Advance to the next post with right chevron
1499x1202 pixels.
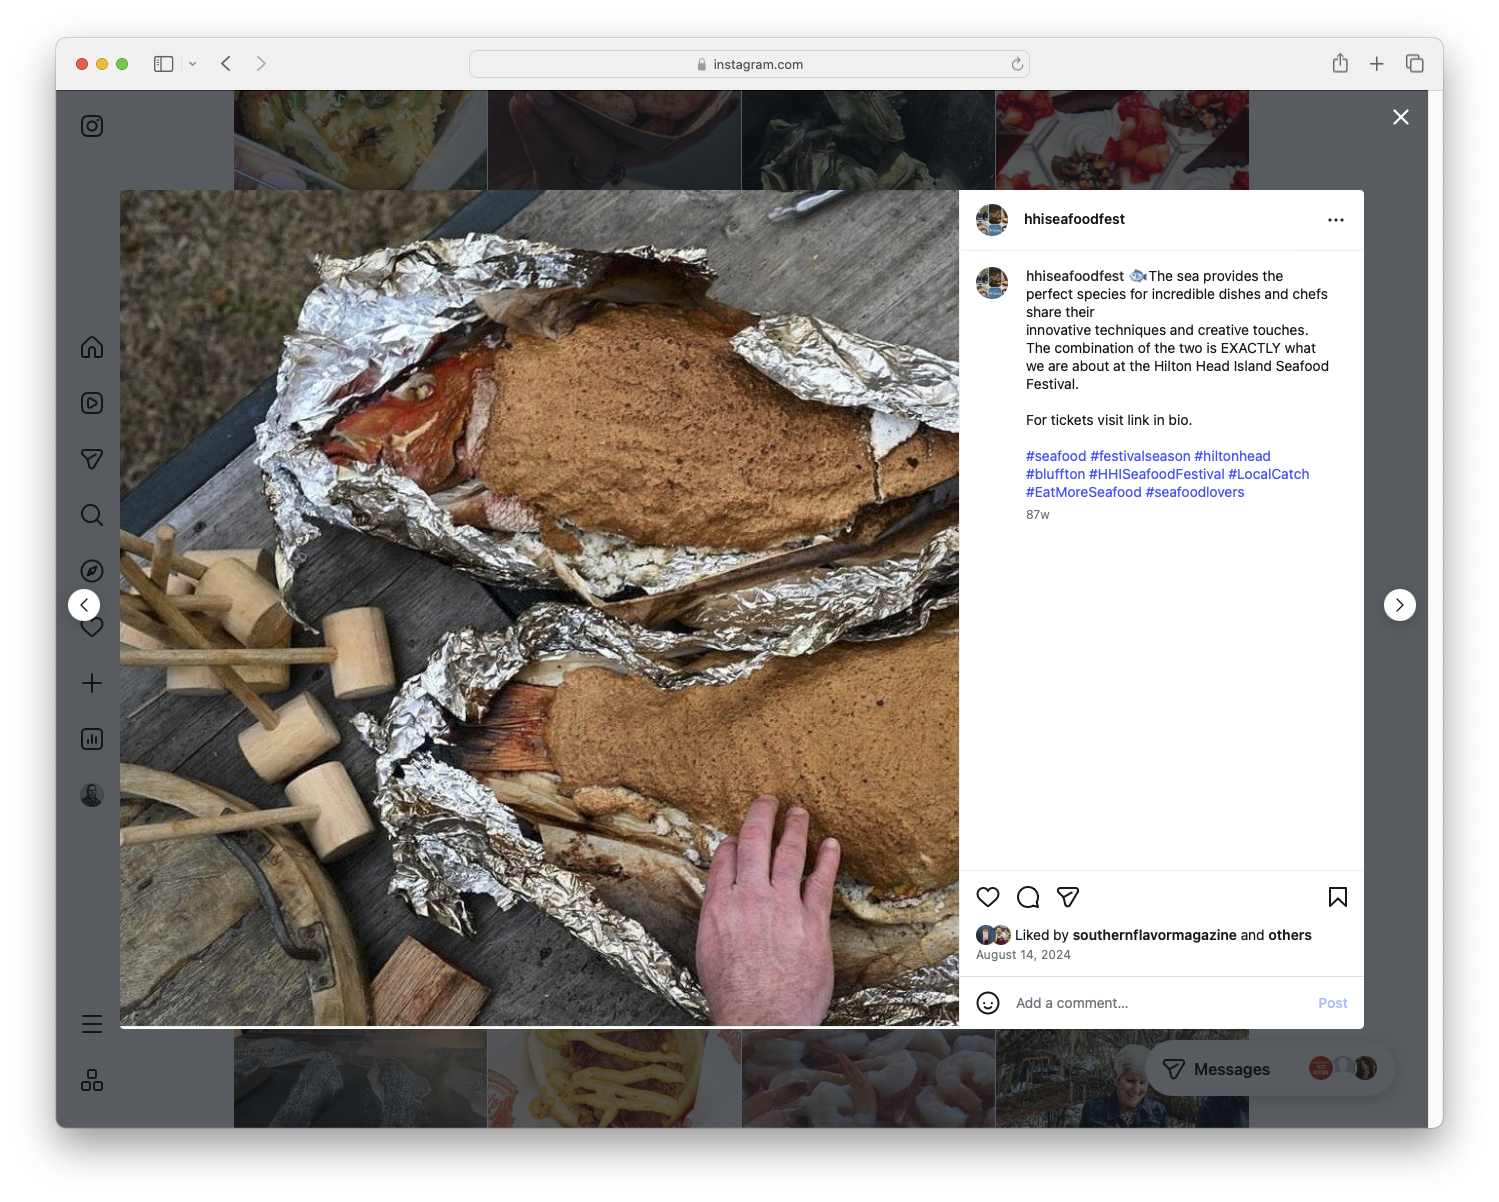point(1399,605)
